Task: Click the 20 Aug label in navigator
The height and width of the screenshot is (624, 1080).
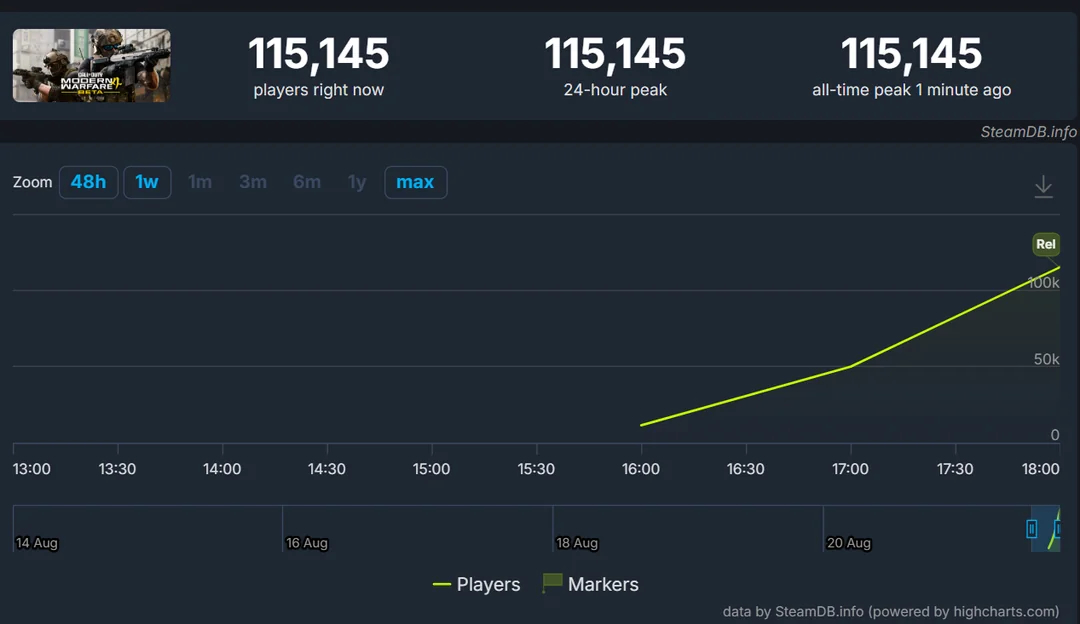Action: pyautogui.click(x=849, y=543)
